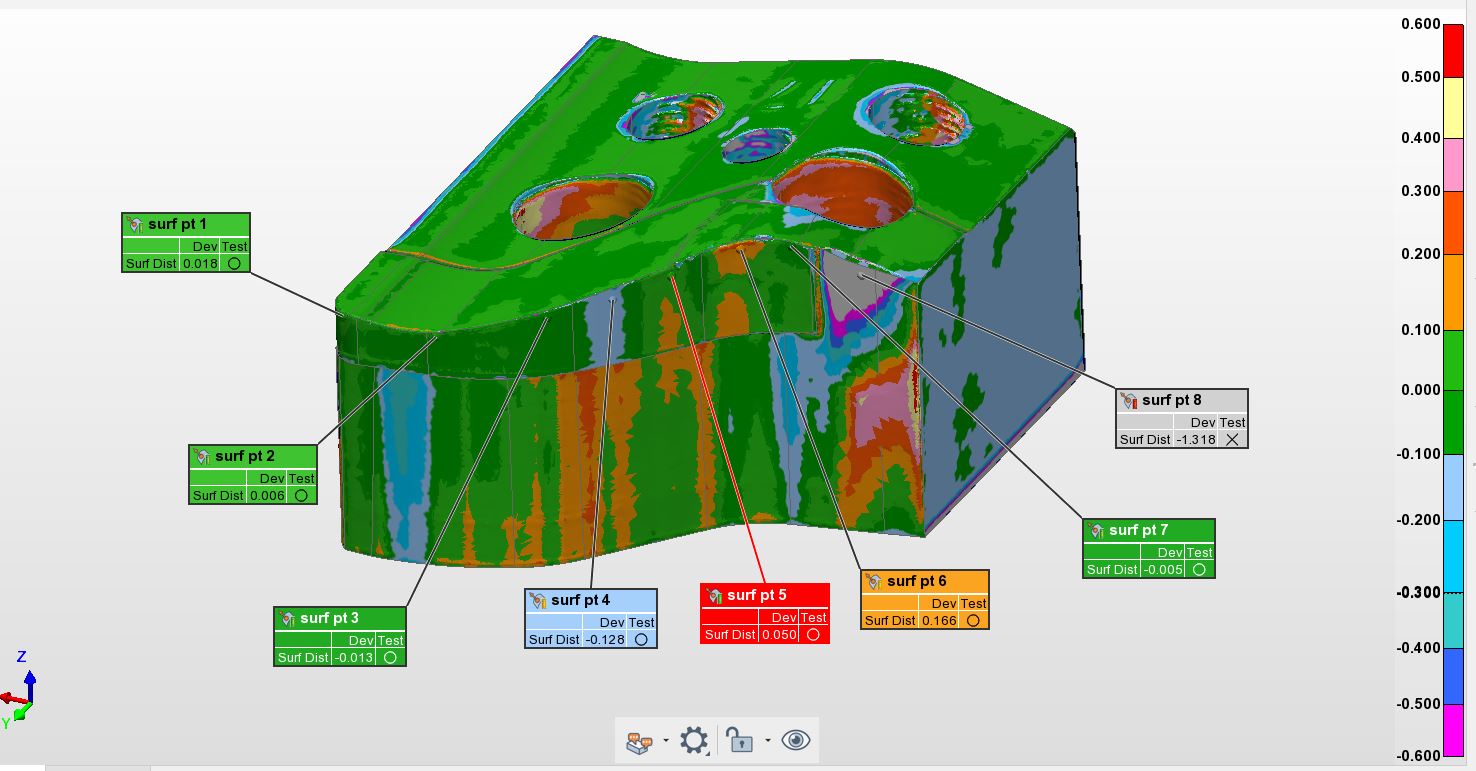Click the annotation view tool icon
The image size is (1476, 771).
(639, 741)
